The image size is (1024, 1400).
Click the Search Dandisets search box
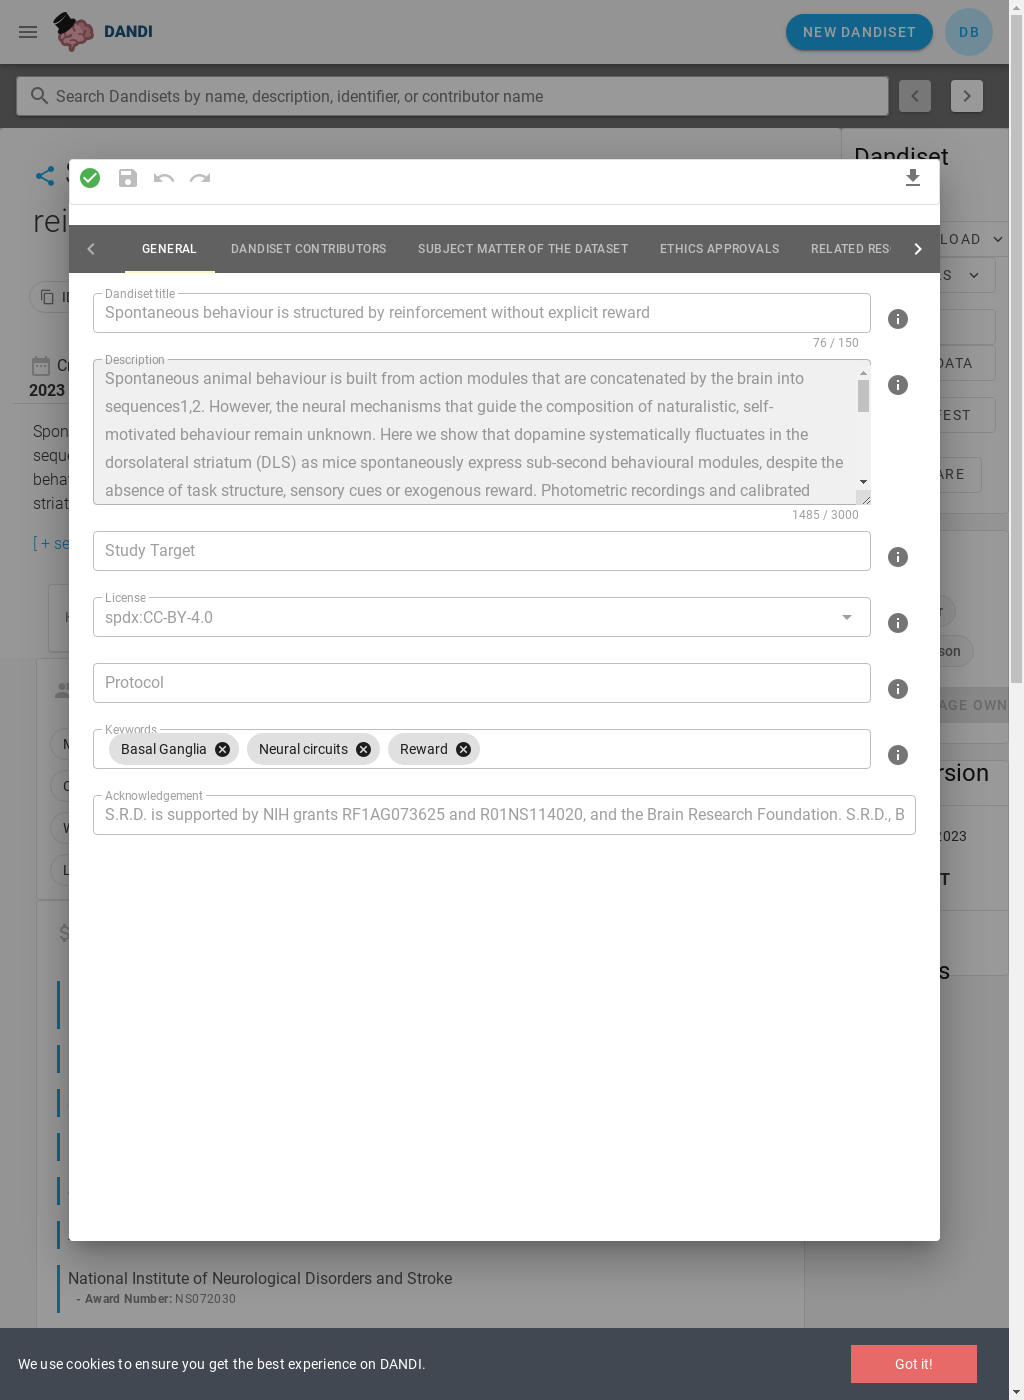pyautogui.click(x=452, y=96)
